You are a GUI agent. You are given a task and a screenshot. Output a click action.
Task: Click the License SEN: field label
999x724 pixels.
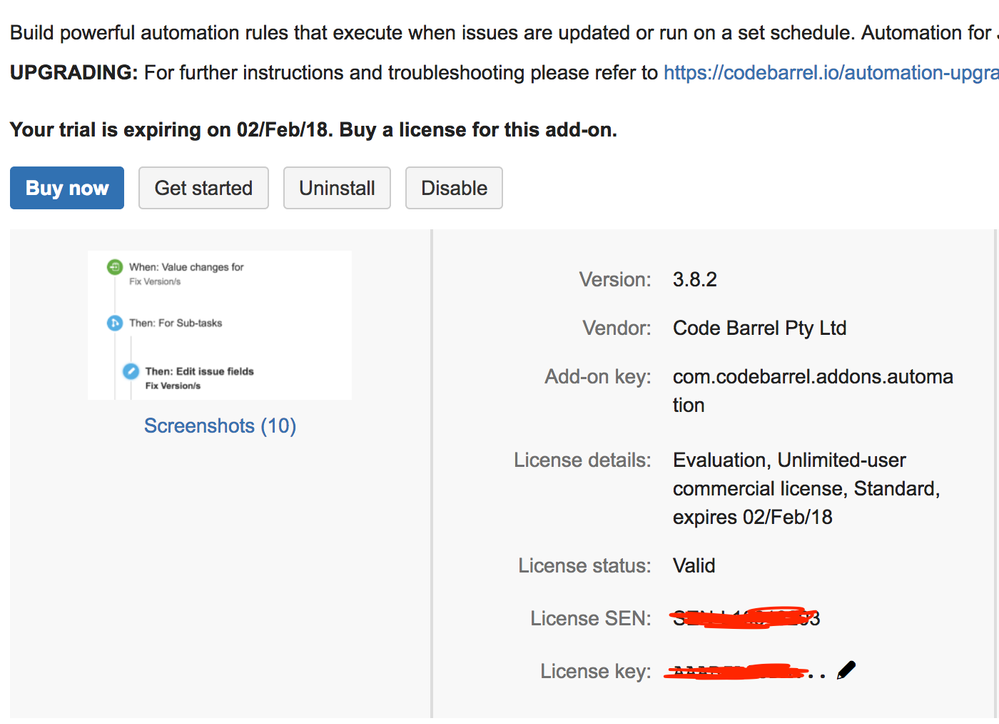tap(591, 618)
